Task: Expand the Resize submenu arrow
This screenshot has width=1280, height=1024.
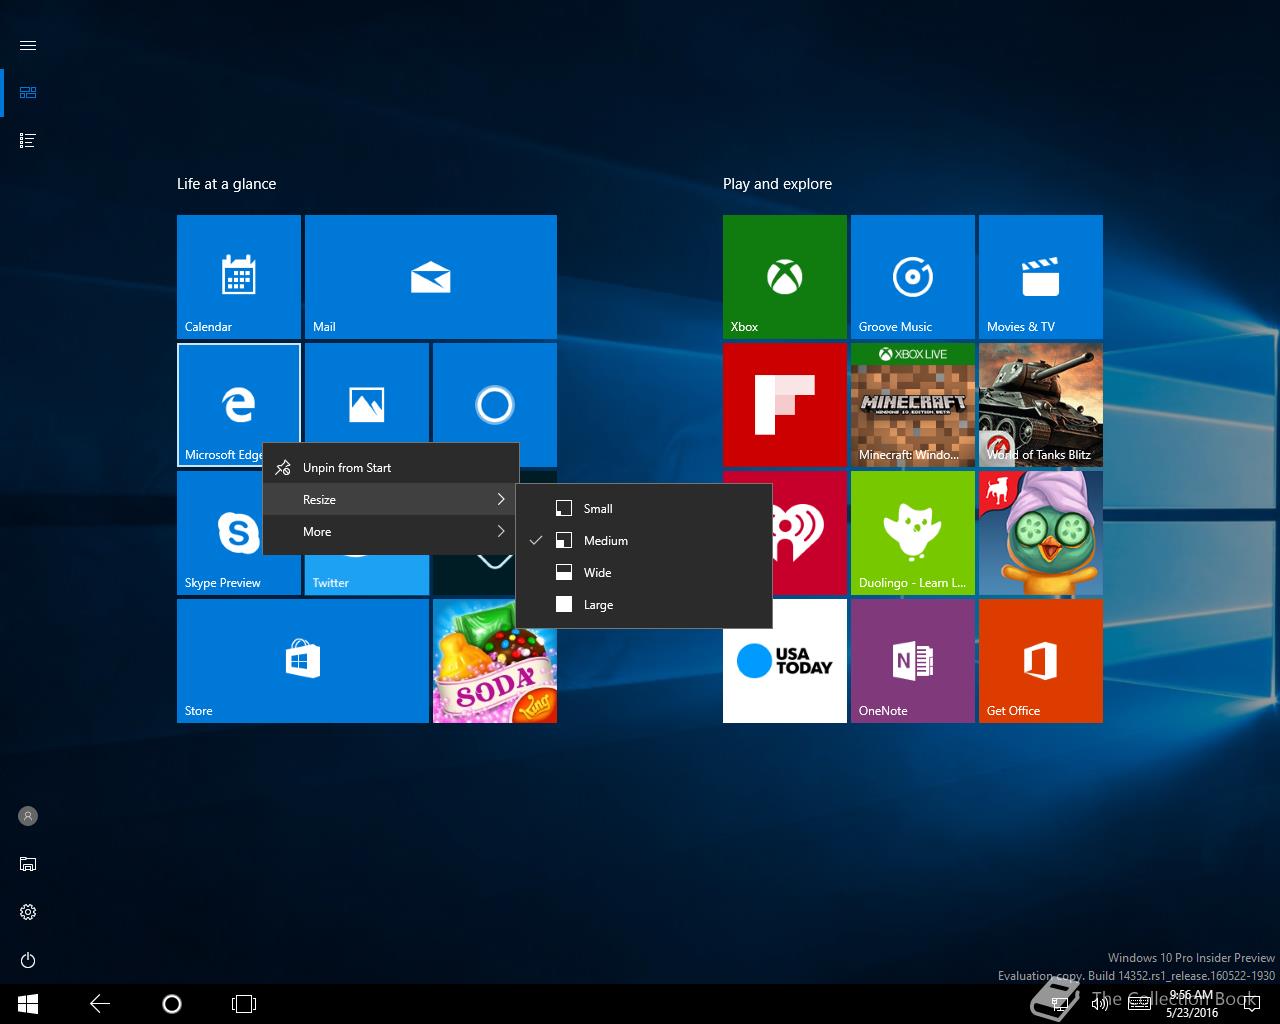Action: [501, 499]
